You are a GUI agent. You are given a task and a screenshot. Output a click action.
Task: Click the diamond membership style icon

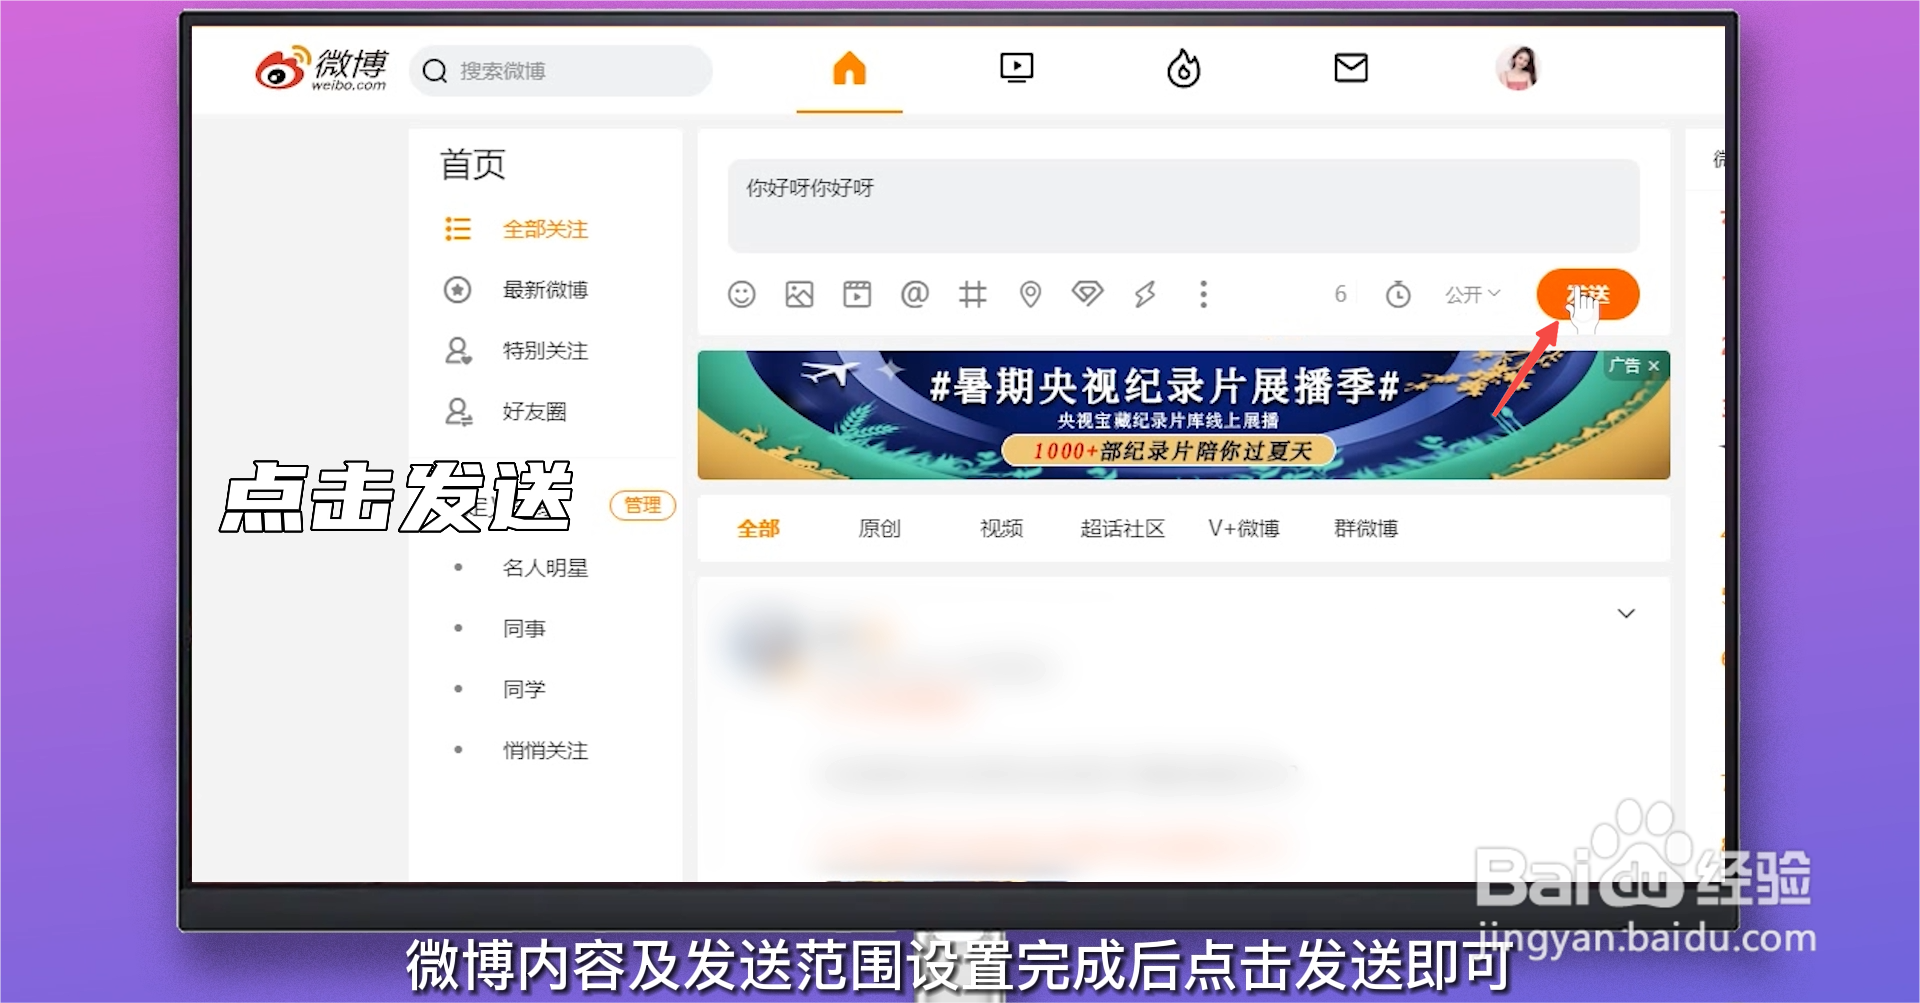click(x=1087, y=293)
